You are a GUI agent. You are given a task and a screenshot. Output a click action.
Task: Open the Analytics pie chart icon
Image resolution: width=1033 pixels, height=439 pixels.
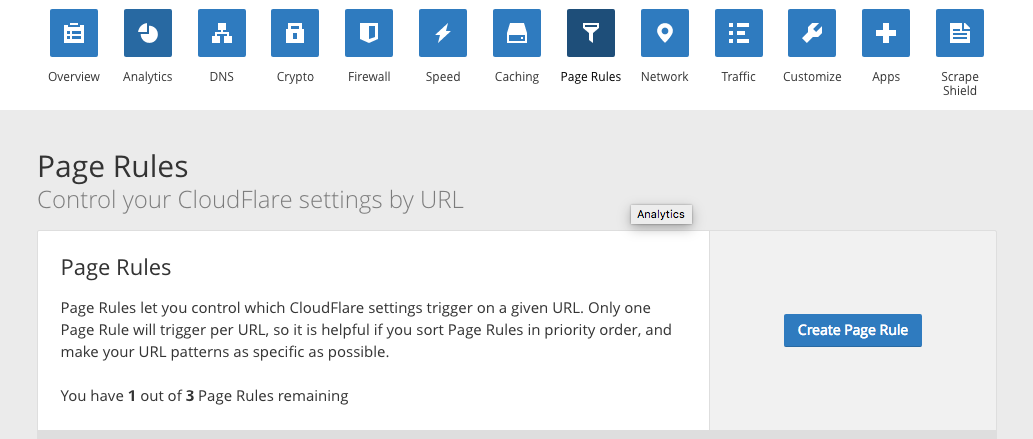[148, 33]
